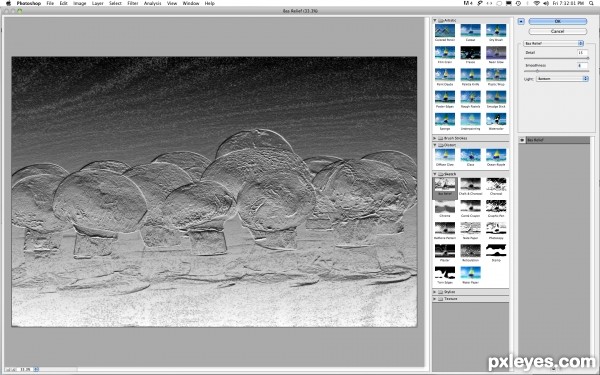The width and height of the screenshot is (600, 375).
Task: Select the Colored Pencil filter thumbnail
Action: pos(445,31)
